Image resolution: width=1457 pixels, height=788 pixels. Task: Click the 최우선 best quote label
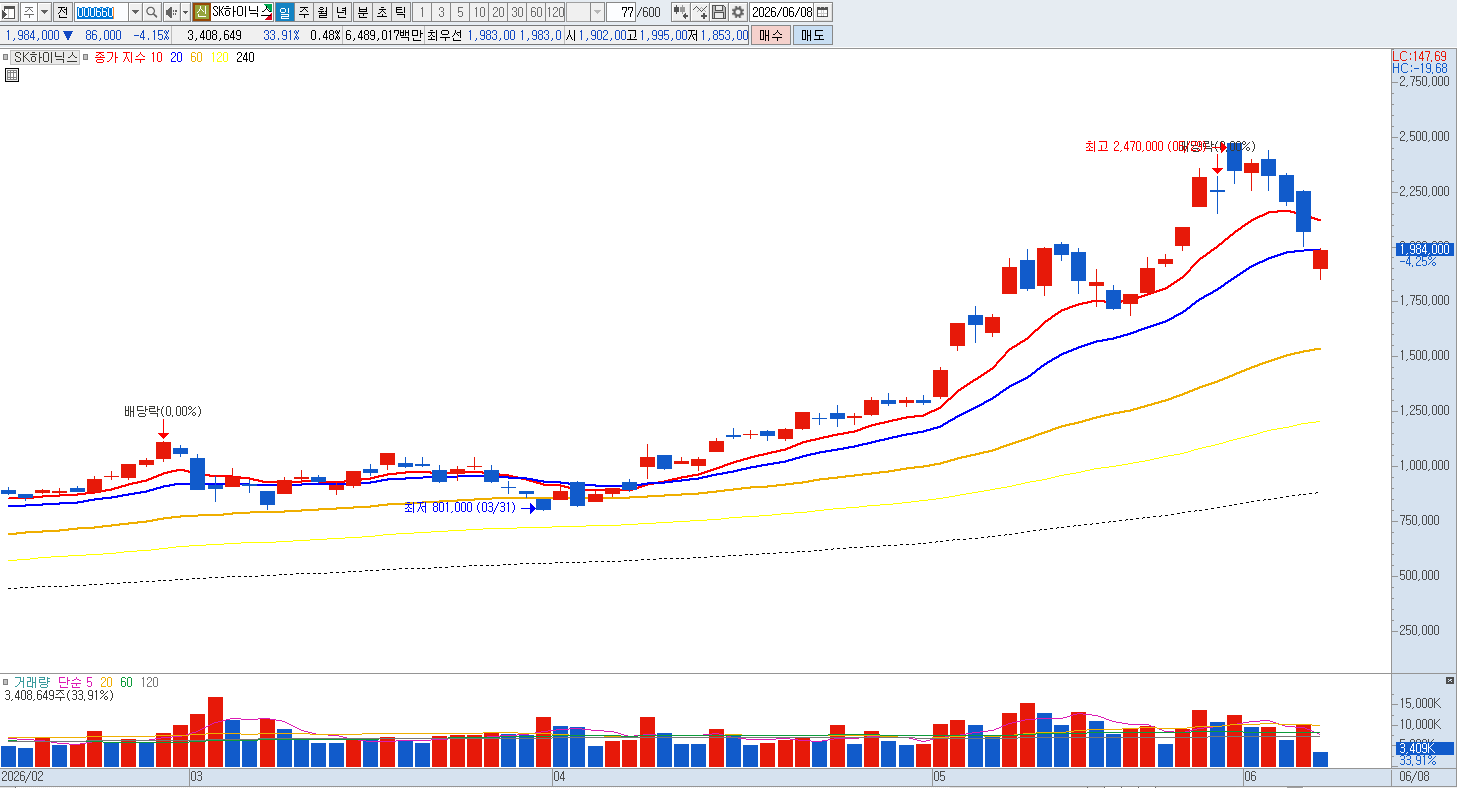(x=445, y=35)
